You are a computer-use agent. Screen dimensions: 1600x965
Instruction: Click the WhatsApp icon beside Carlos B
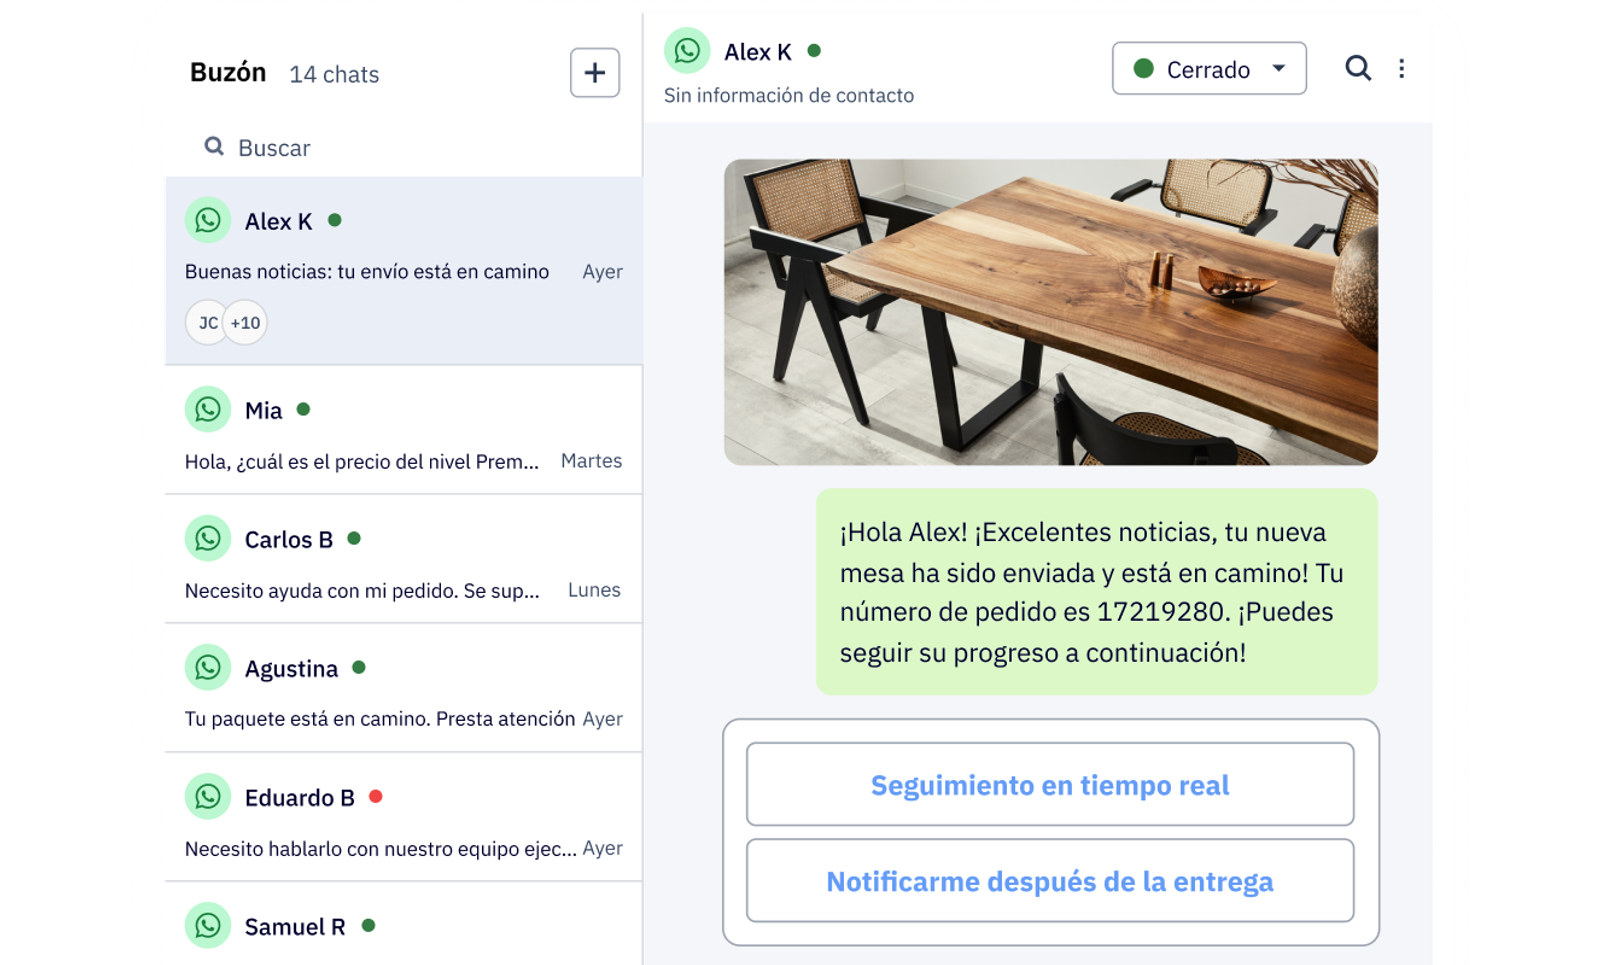[x=208, y=538]
